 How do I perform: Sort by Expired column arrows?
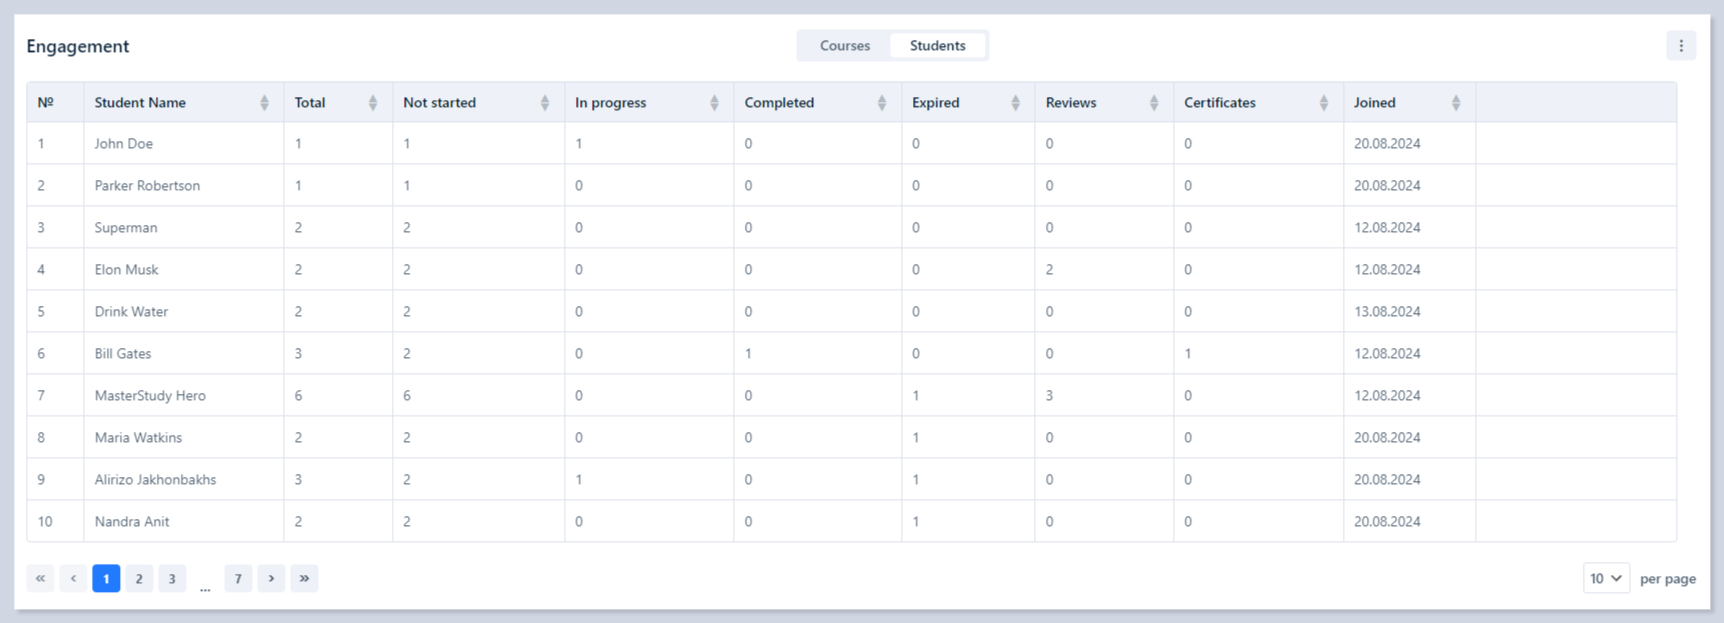[x=1015, y=103]
